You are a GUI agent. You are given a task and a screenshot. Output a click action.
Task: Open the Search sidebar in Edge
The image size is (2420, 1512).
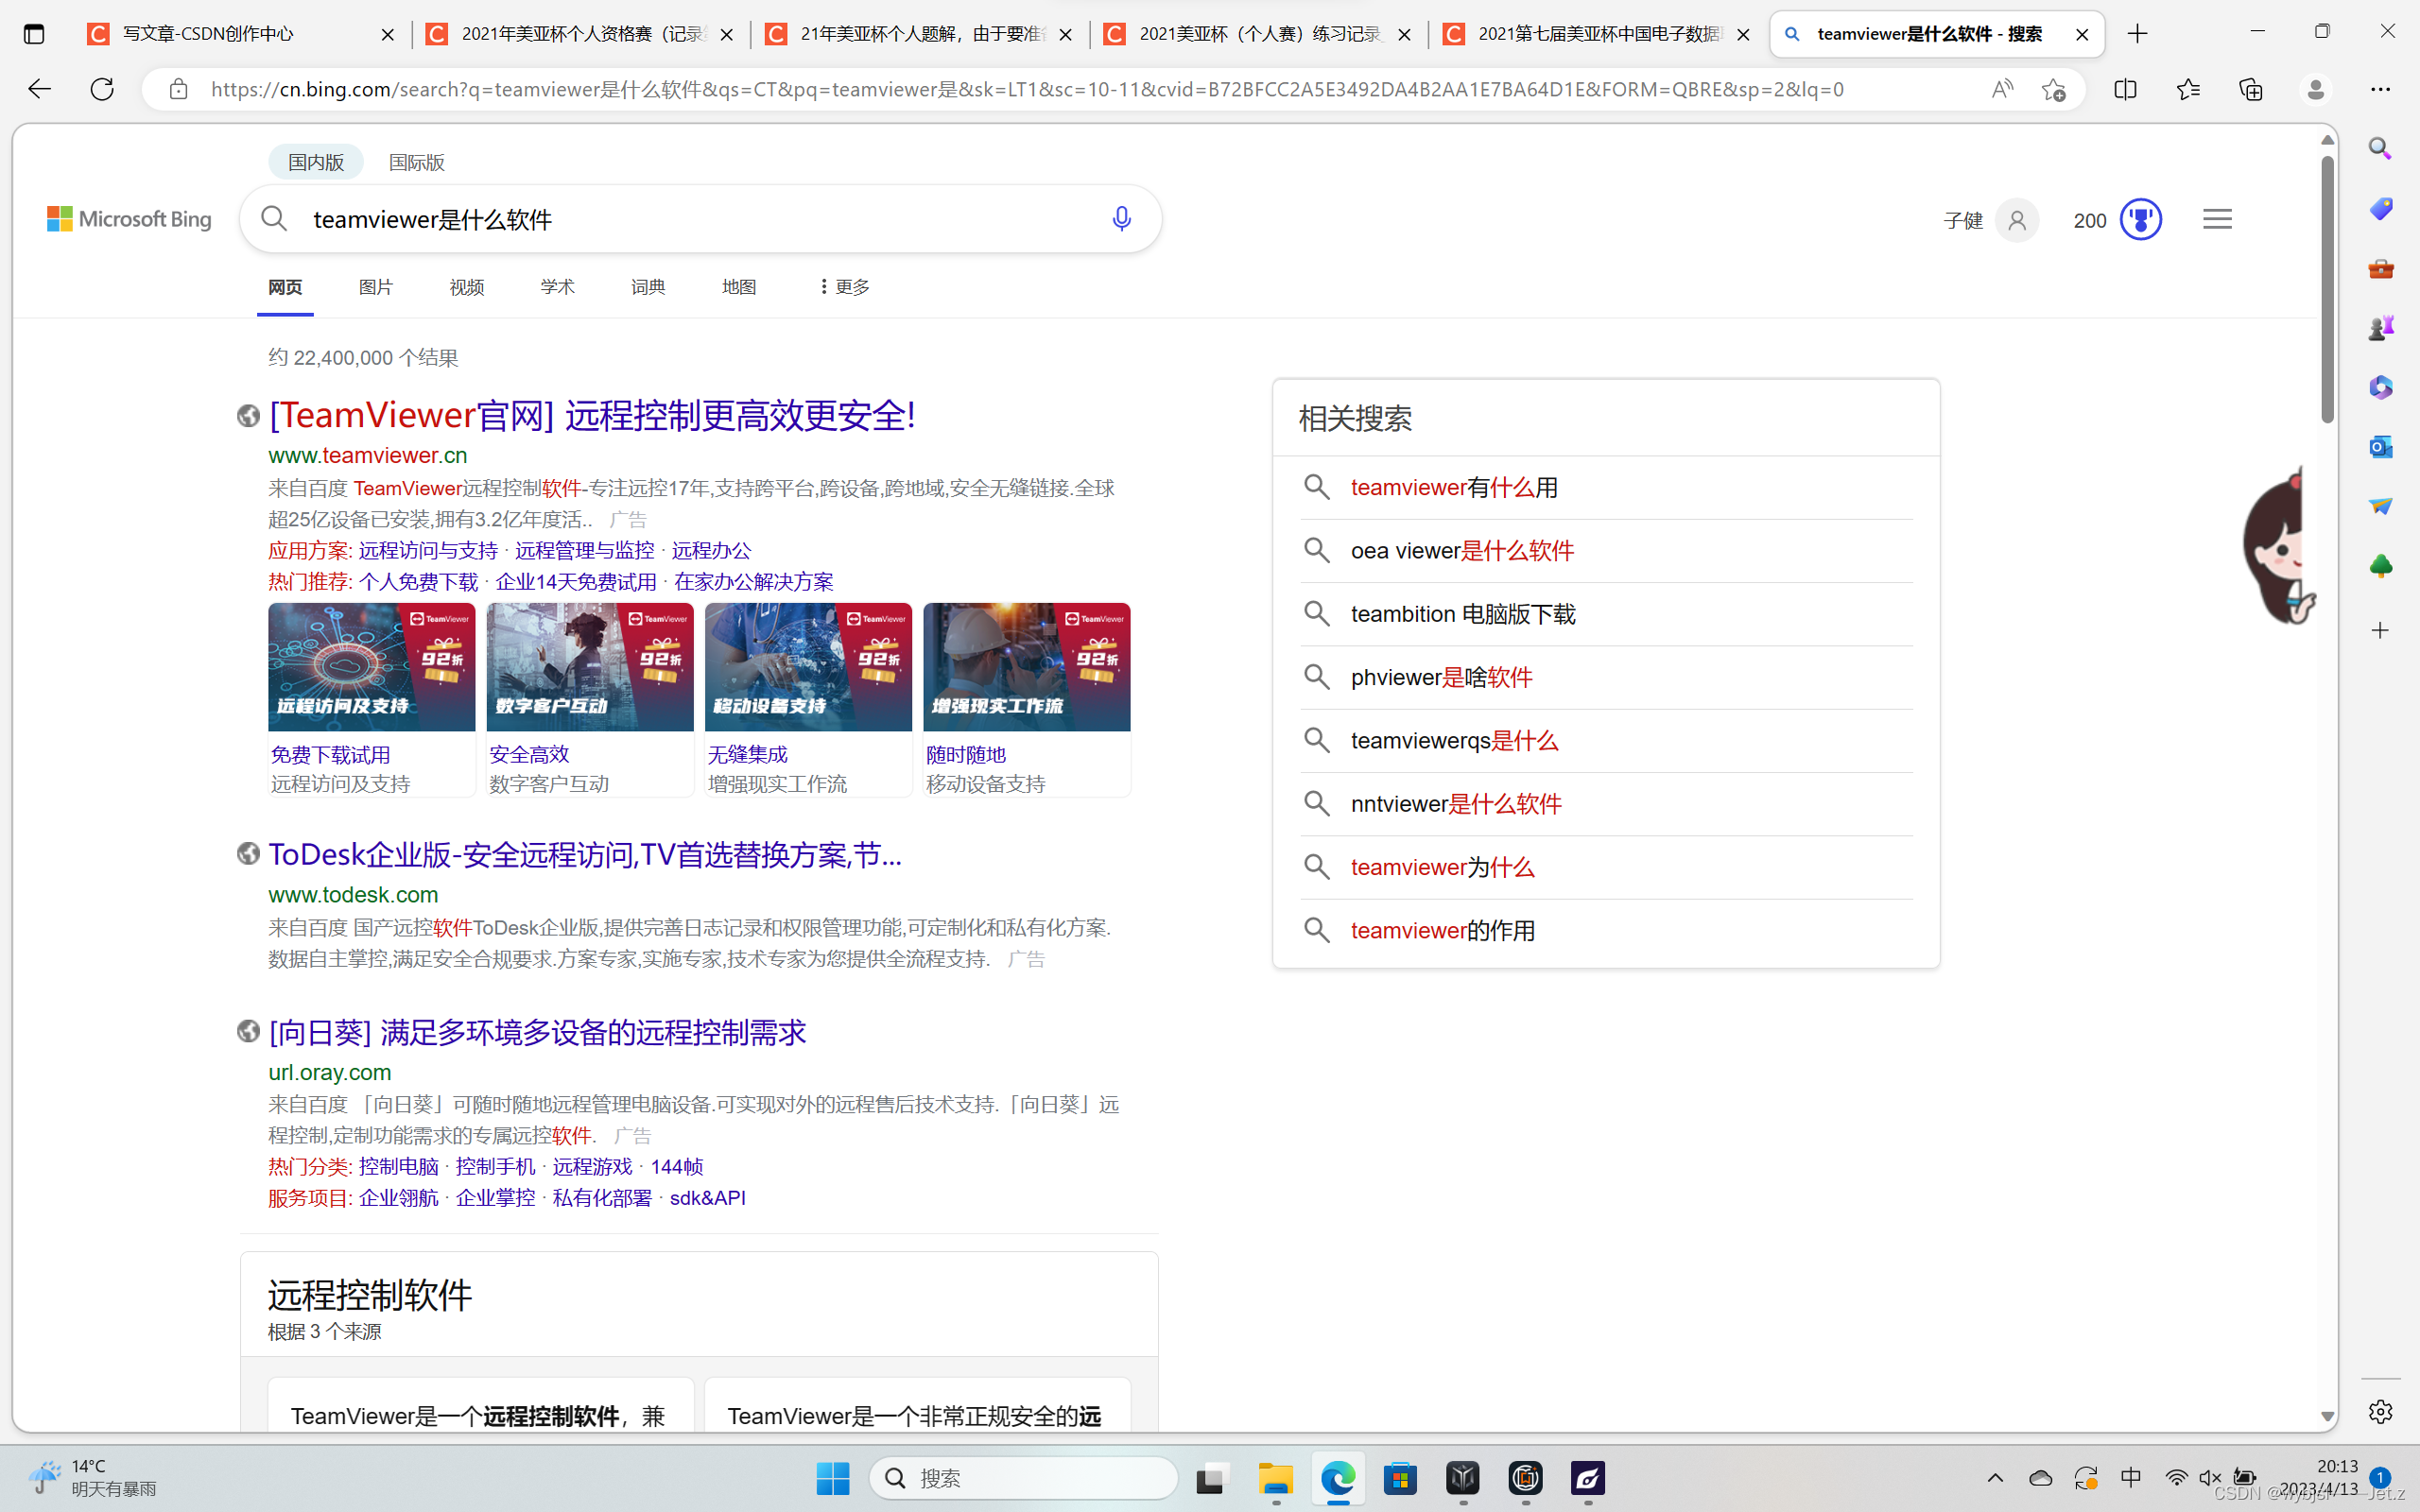(2381, 147)
